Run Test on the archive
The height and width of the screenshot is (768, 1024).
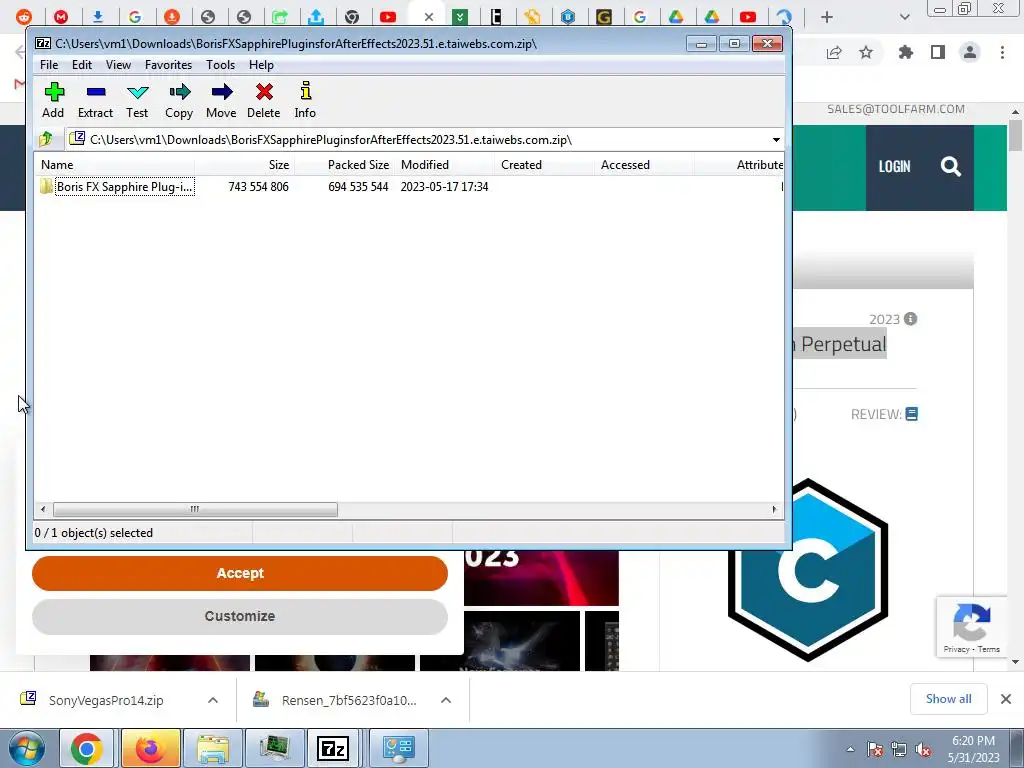pyautogui.click(x=137, y=100)
